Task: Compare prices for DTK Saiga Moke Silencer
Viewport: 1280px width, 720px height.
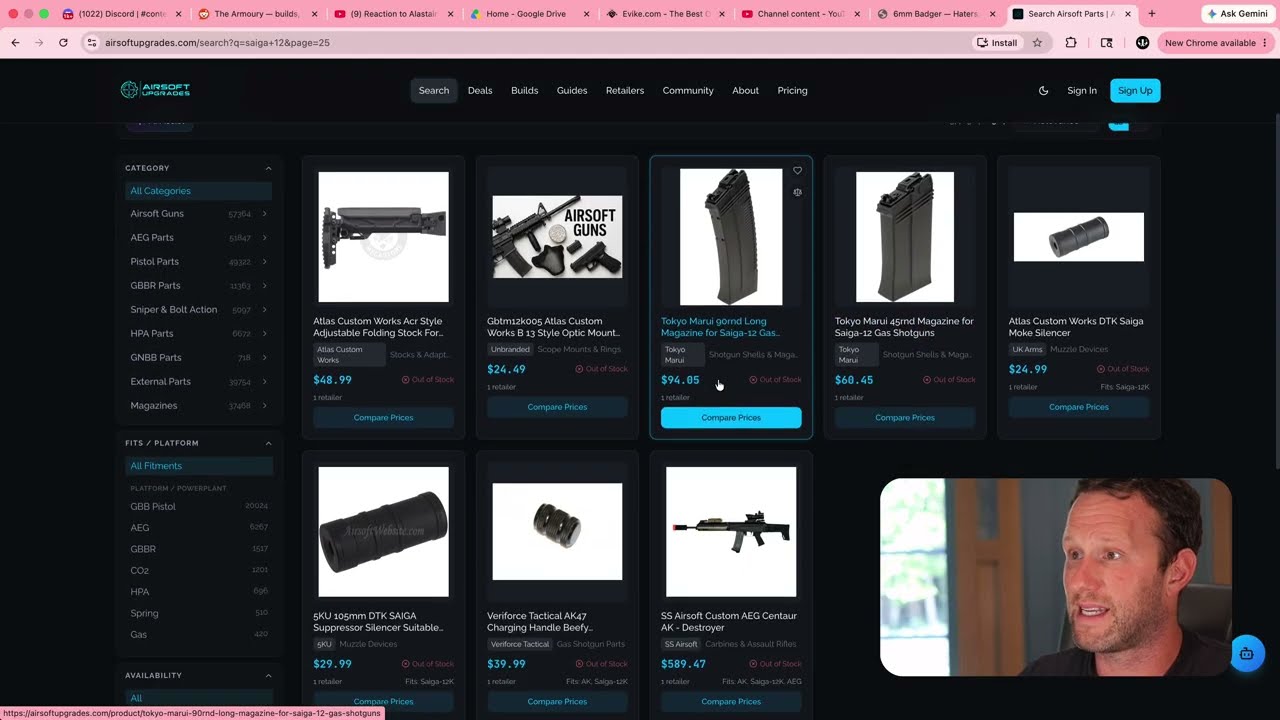Action: pyautogui.click(x=1079, y=407)
